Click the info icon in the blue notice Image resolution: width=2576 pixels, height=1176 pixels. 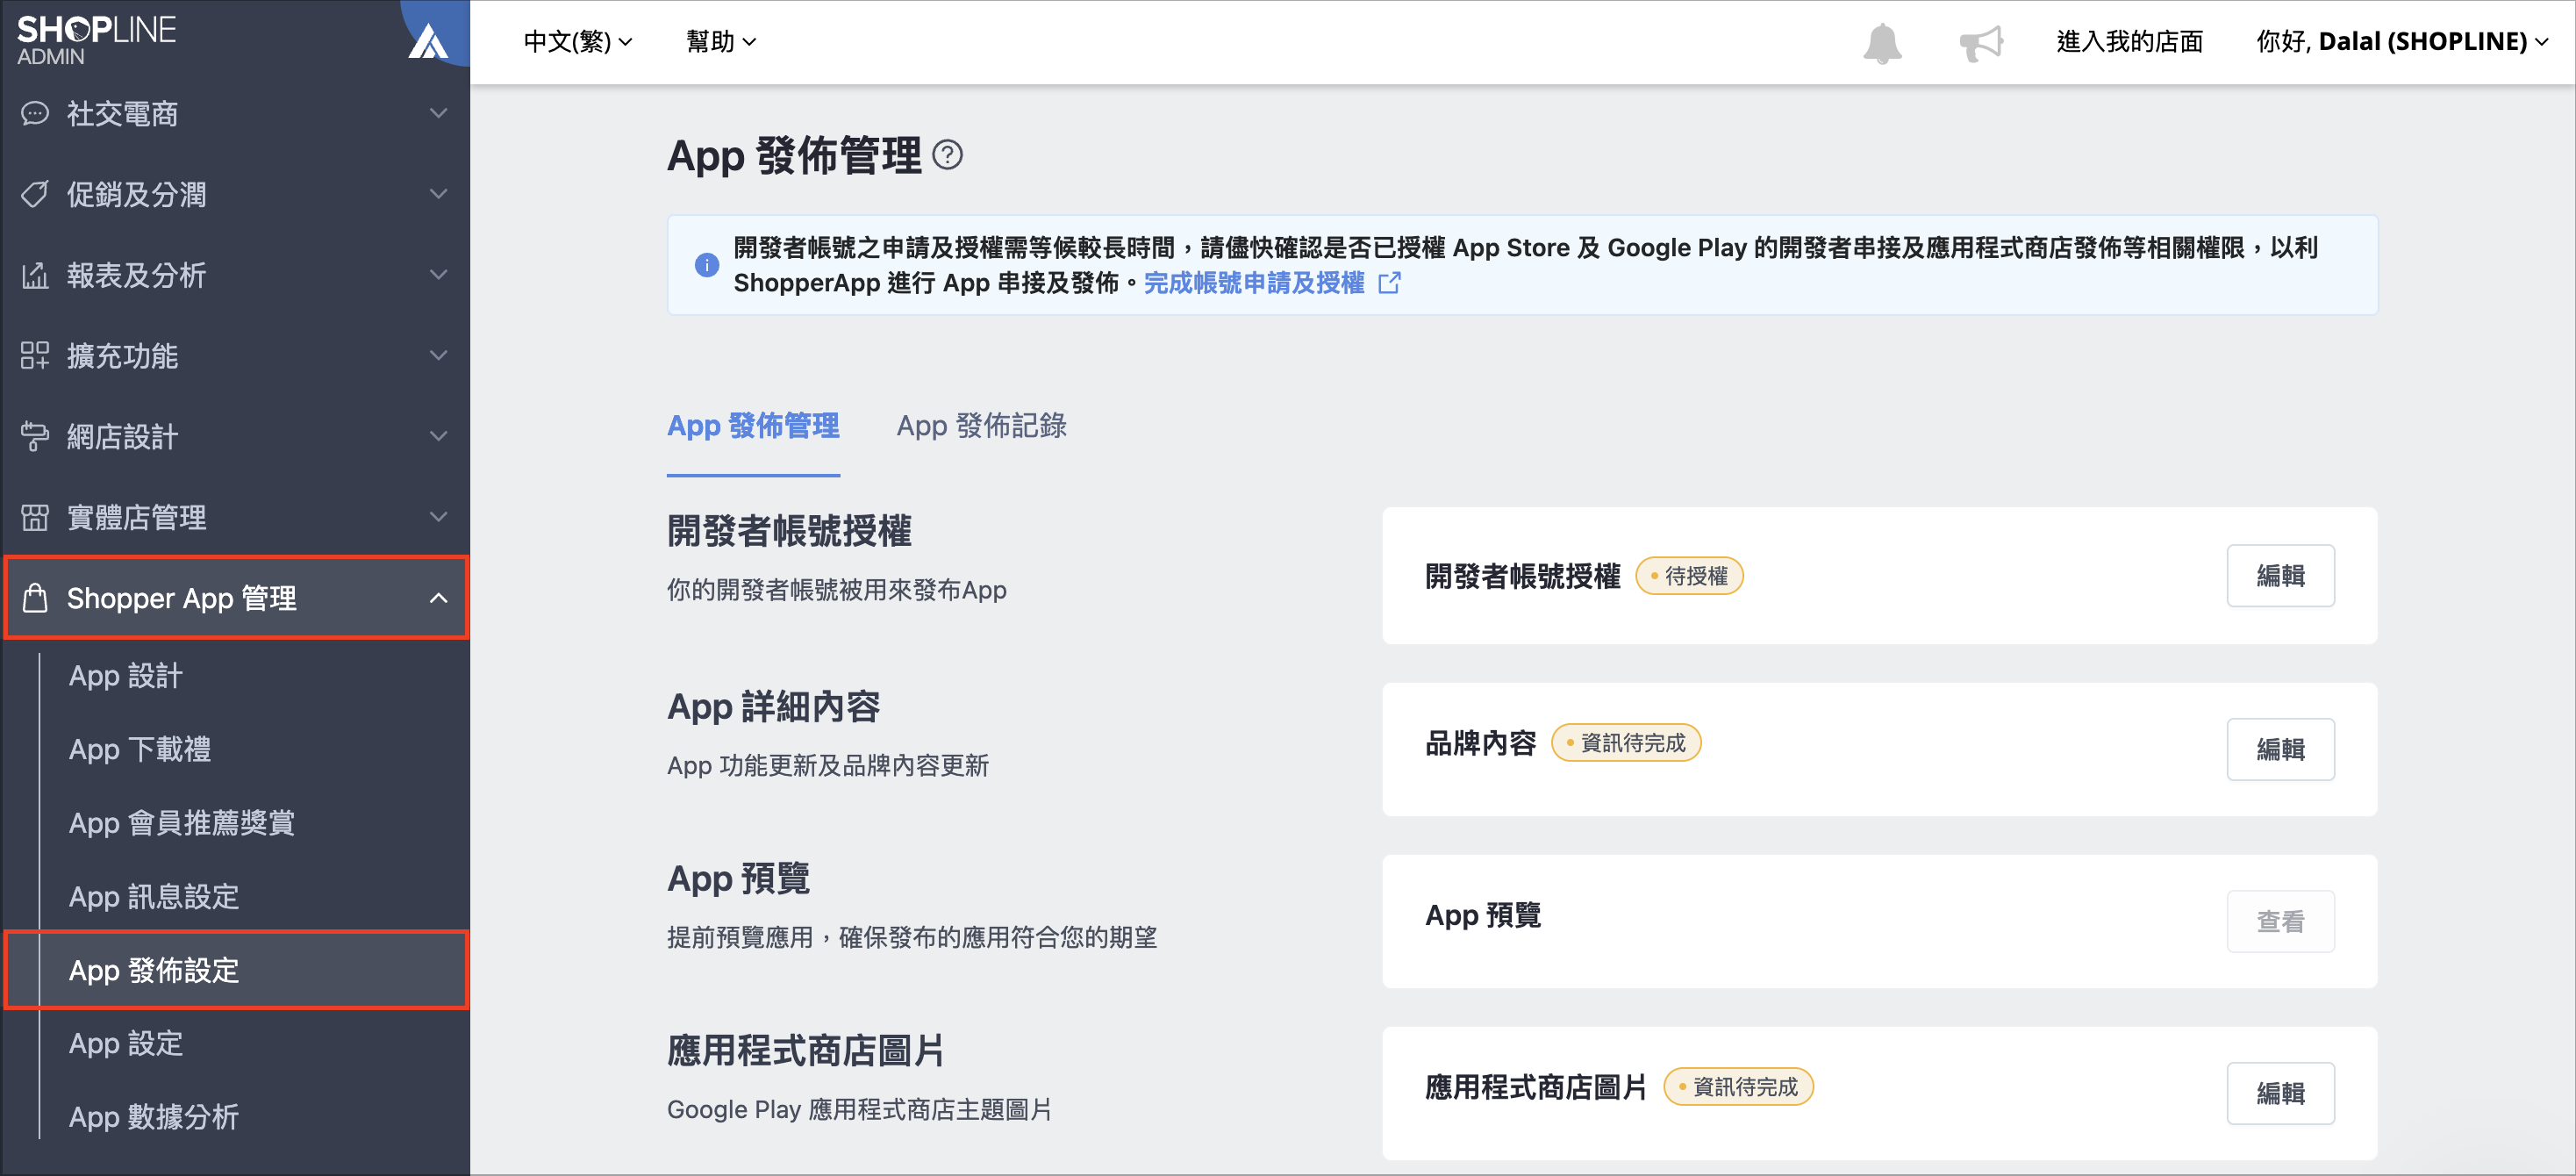(707, 265)
